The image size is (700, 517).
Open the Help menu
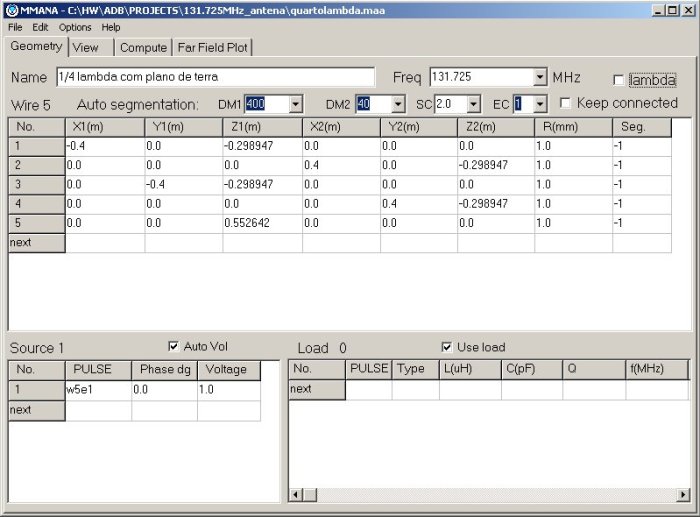[111, 27]
